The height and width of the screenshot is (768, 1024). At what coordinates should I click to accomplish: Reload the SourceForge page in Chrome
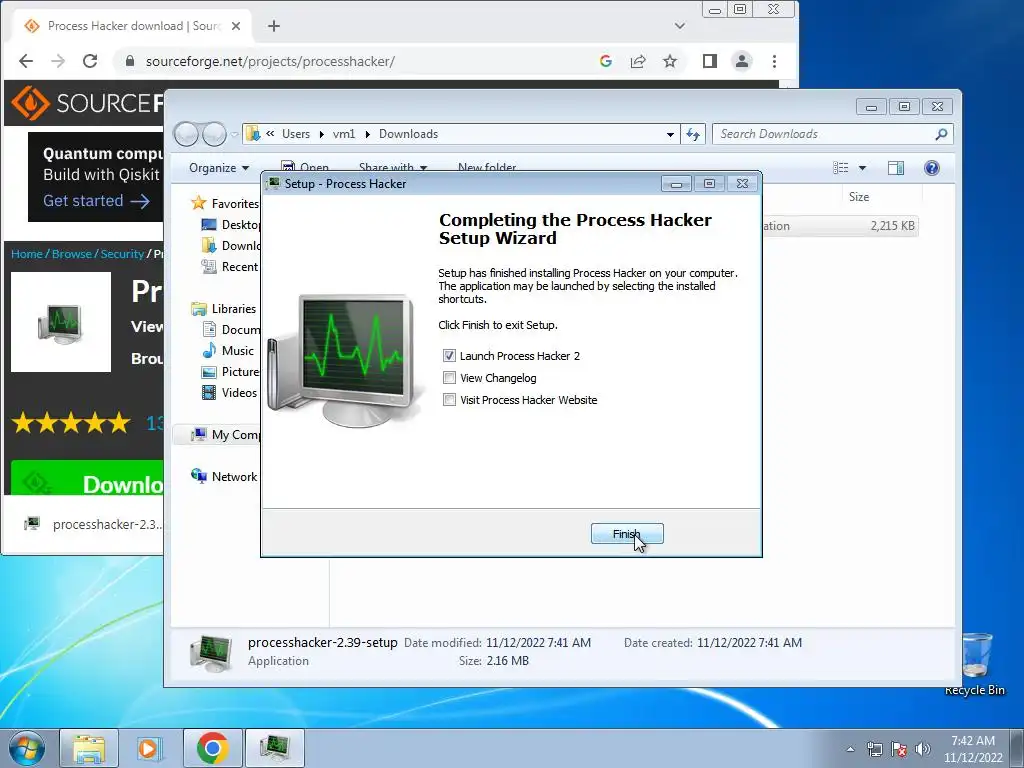pyautogui.click(x=90, y=61)
